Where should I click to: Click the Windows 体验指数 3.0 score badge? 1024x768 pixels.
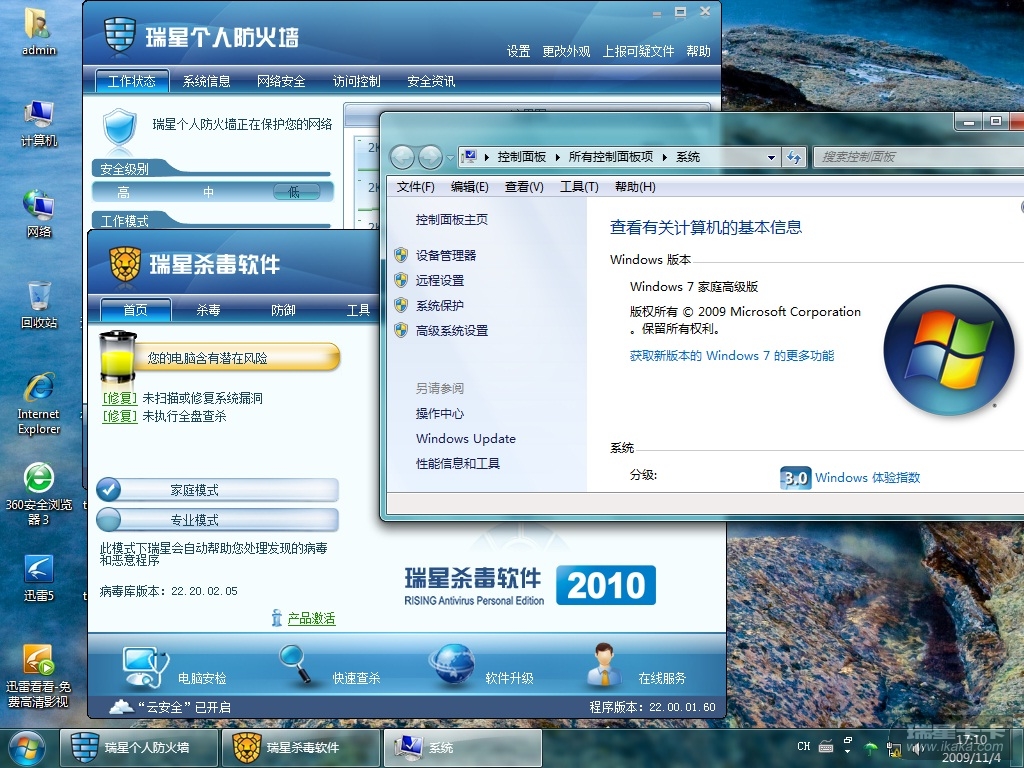coord(795,478)
